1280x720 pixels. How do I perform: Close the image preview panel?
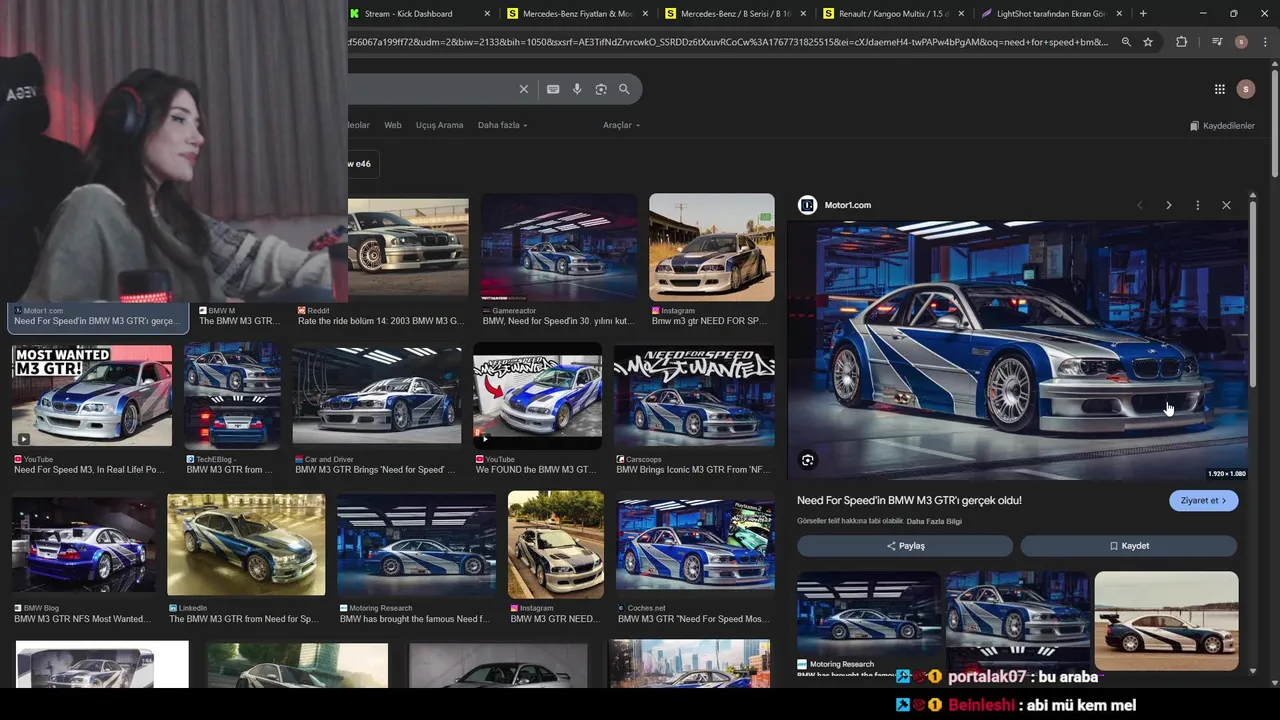(1226, 205)
